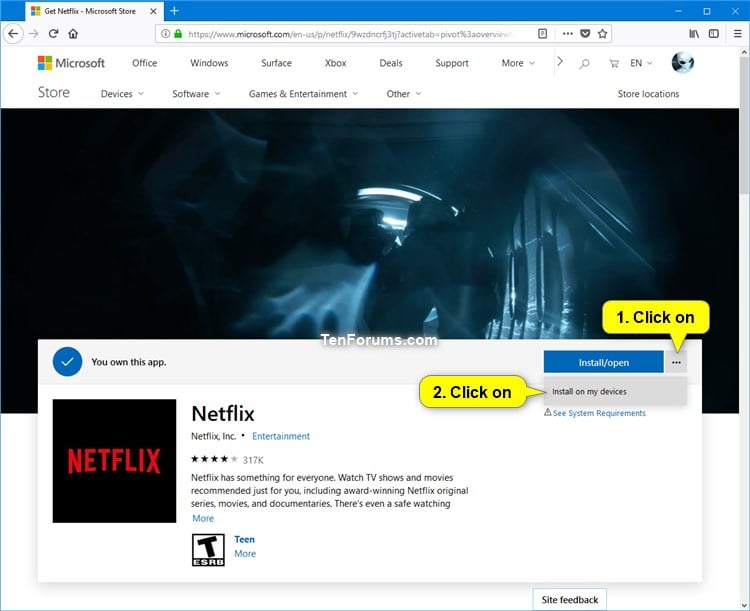Open the EN language dropdown
This screenshot has width=750, height=611.
point(641,63)
